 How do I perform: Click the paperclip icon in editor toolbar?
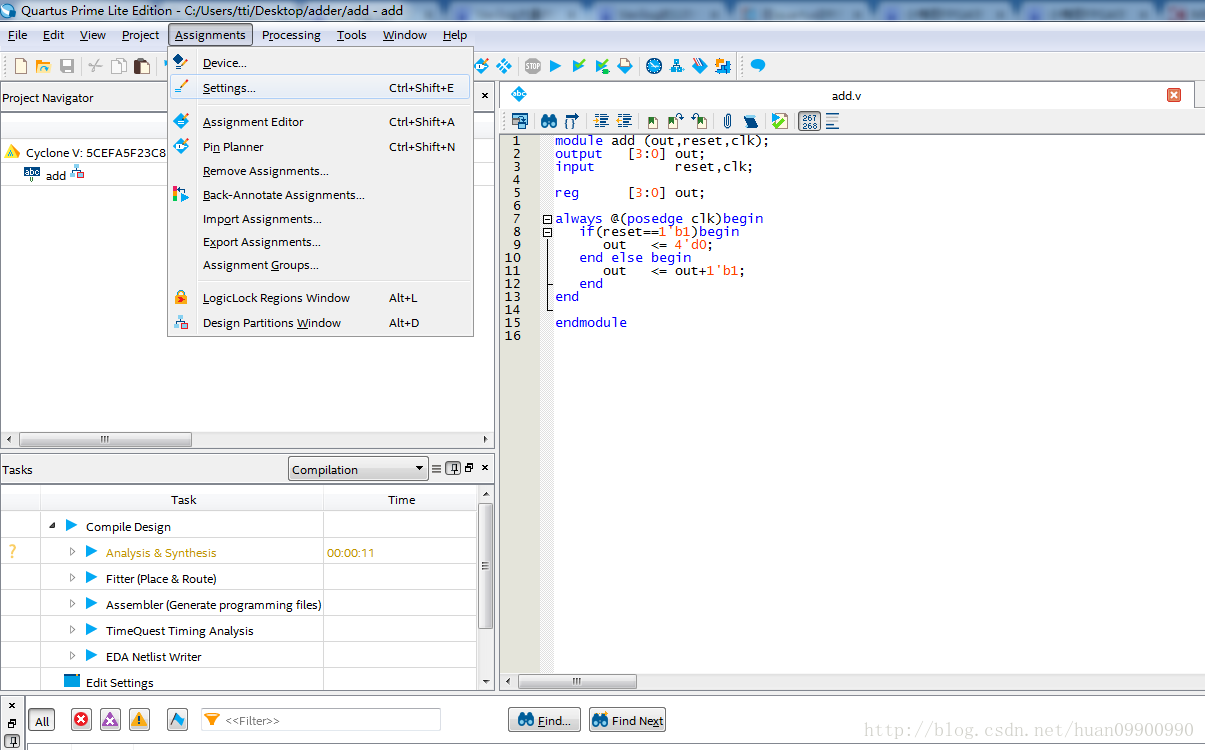(x=728, y=121)
